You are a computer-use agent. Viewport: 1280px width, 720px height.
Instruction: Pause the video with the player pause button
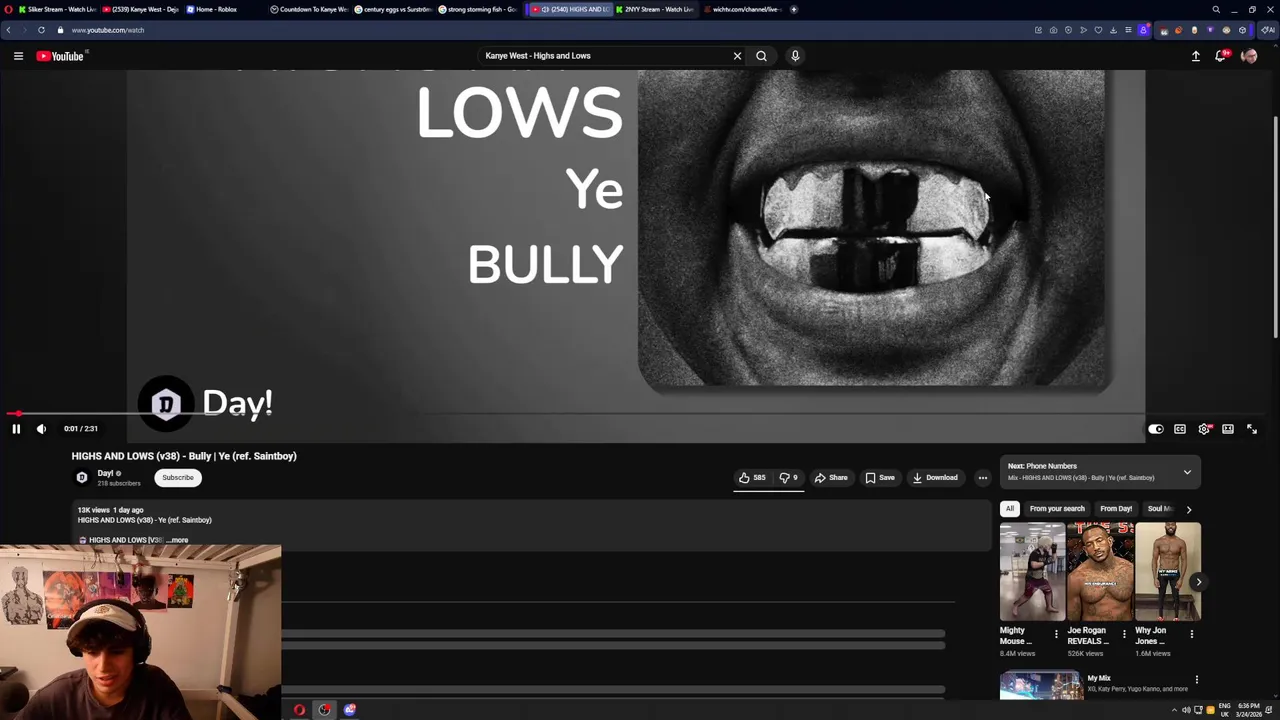16,429
